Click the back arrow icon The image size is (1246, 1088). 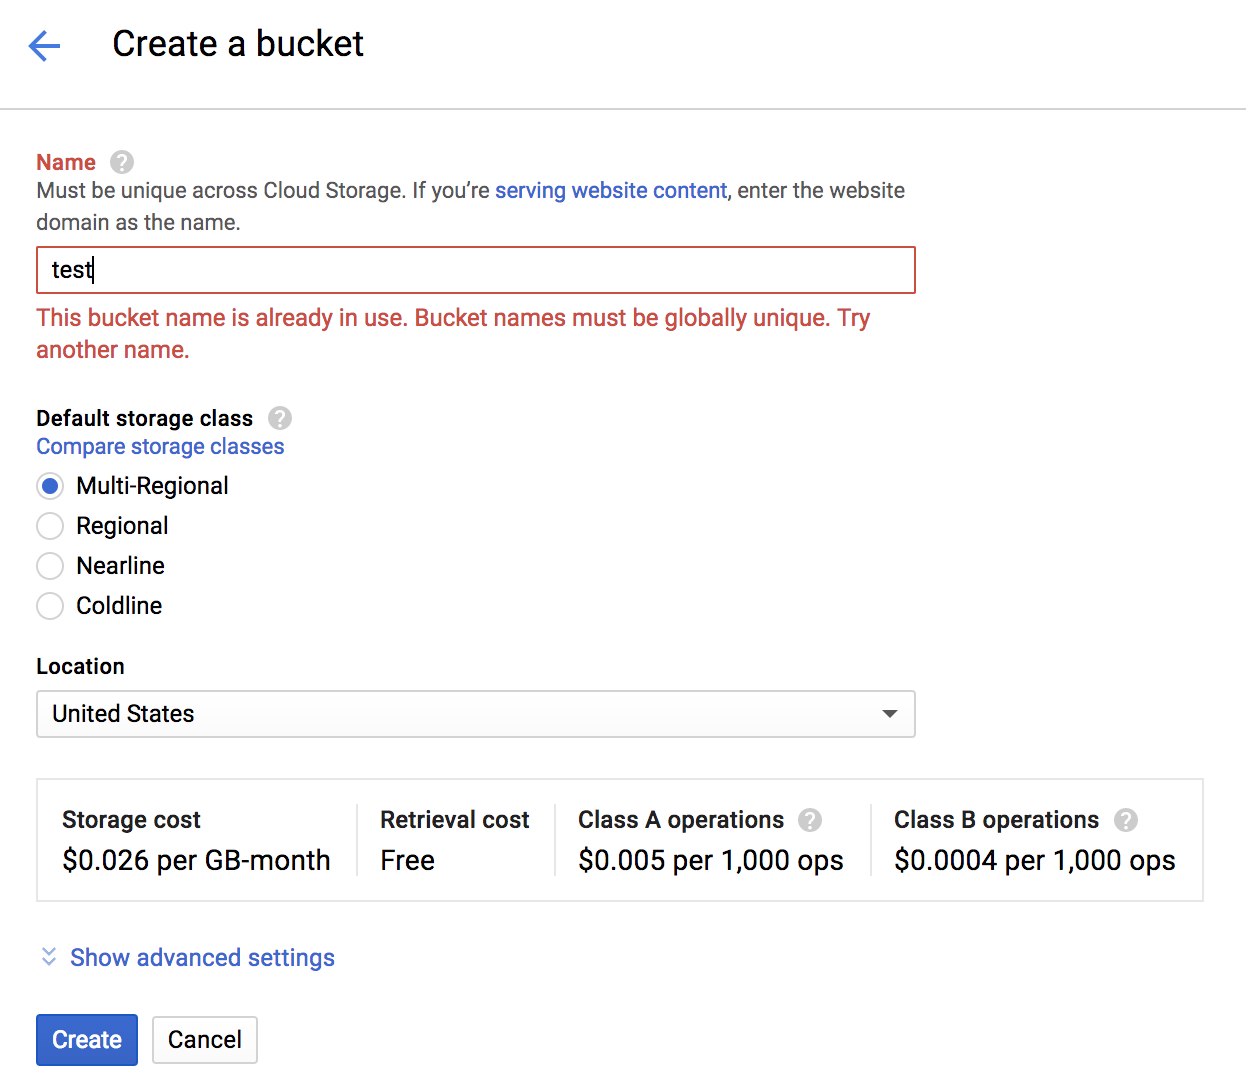pyautogui.click(x=45, y=45)
